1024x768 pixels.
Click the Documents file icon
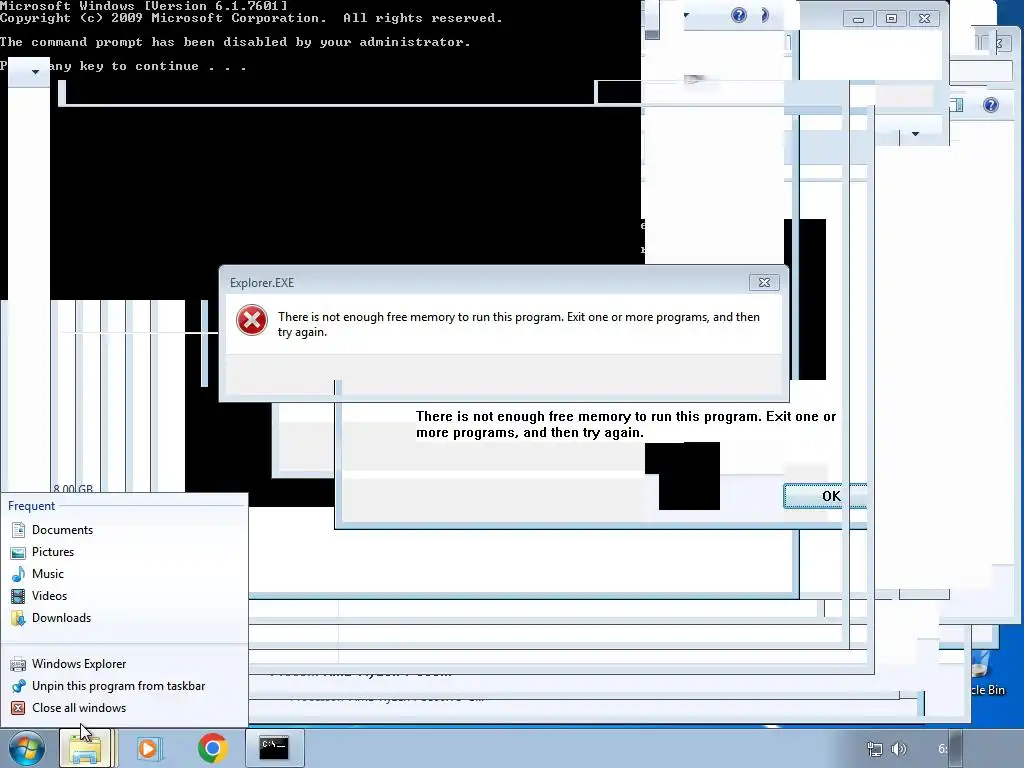tap(18, 530)
